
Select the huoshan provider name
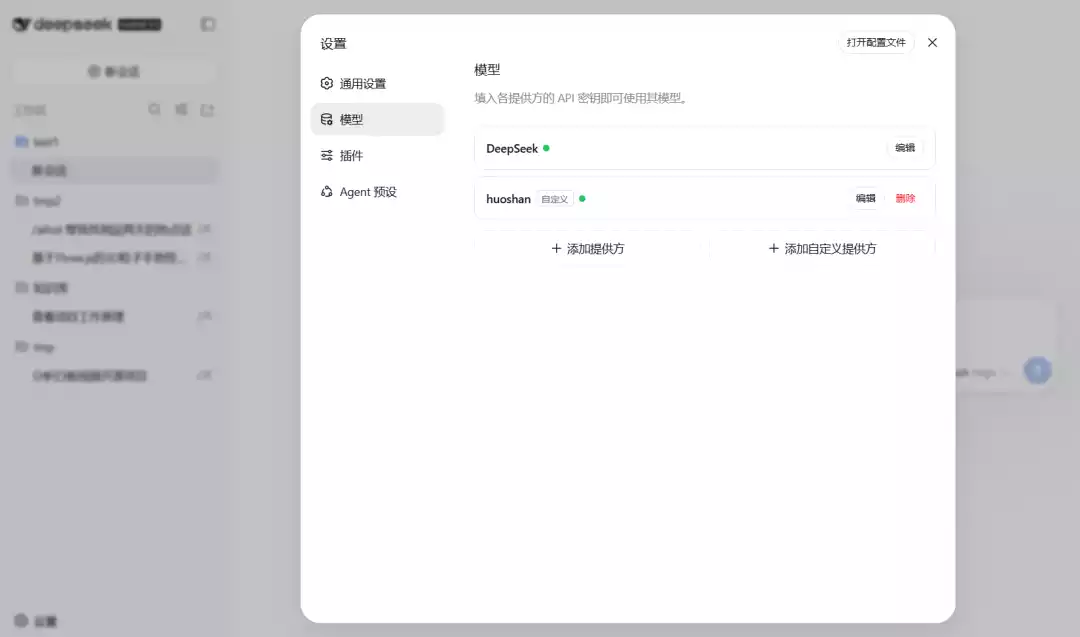point(508,198)
